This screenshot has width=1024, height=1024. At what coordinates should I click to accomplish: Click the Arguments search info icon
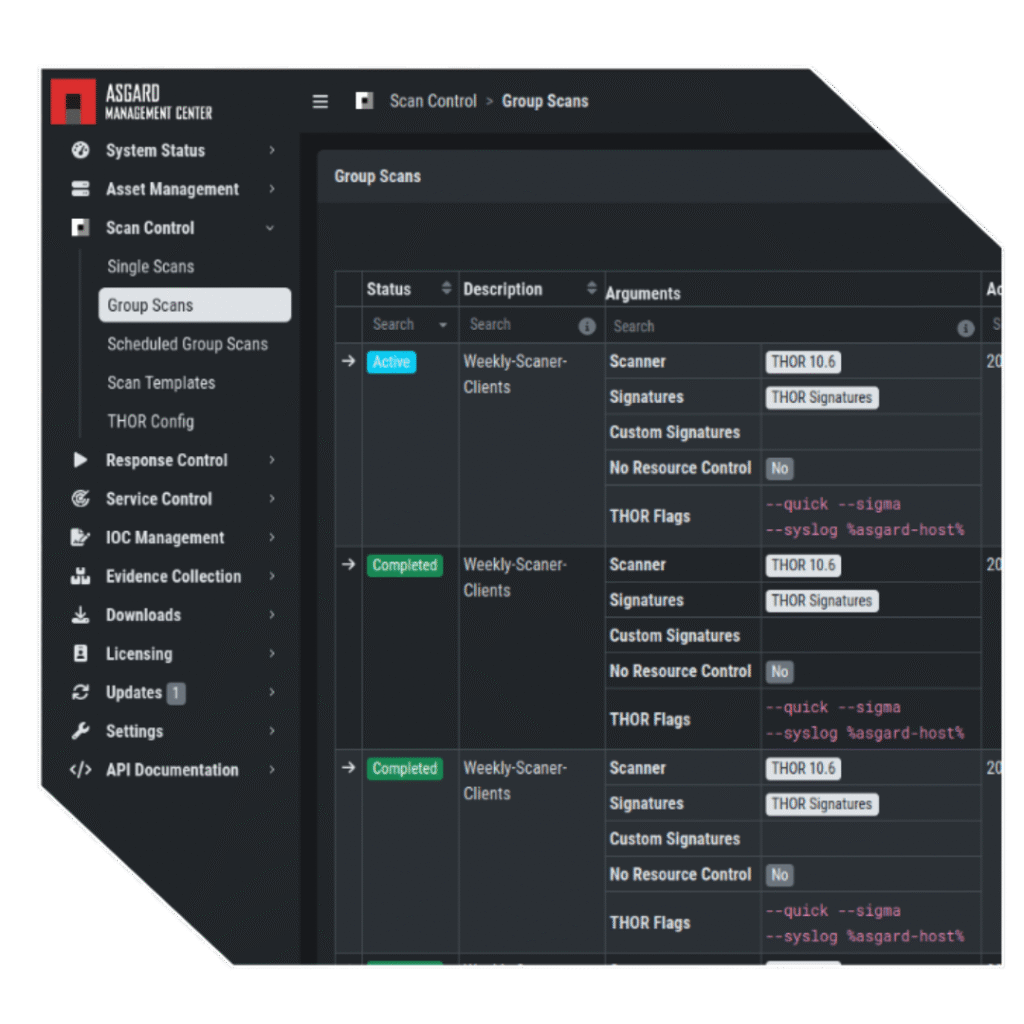(x=966, y=328)
